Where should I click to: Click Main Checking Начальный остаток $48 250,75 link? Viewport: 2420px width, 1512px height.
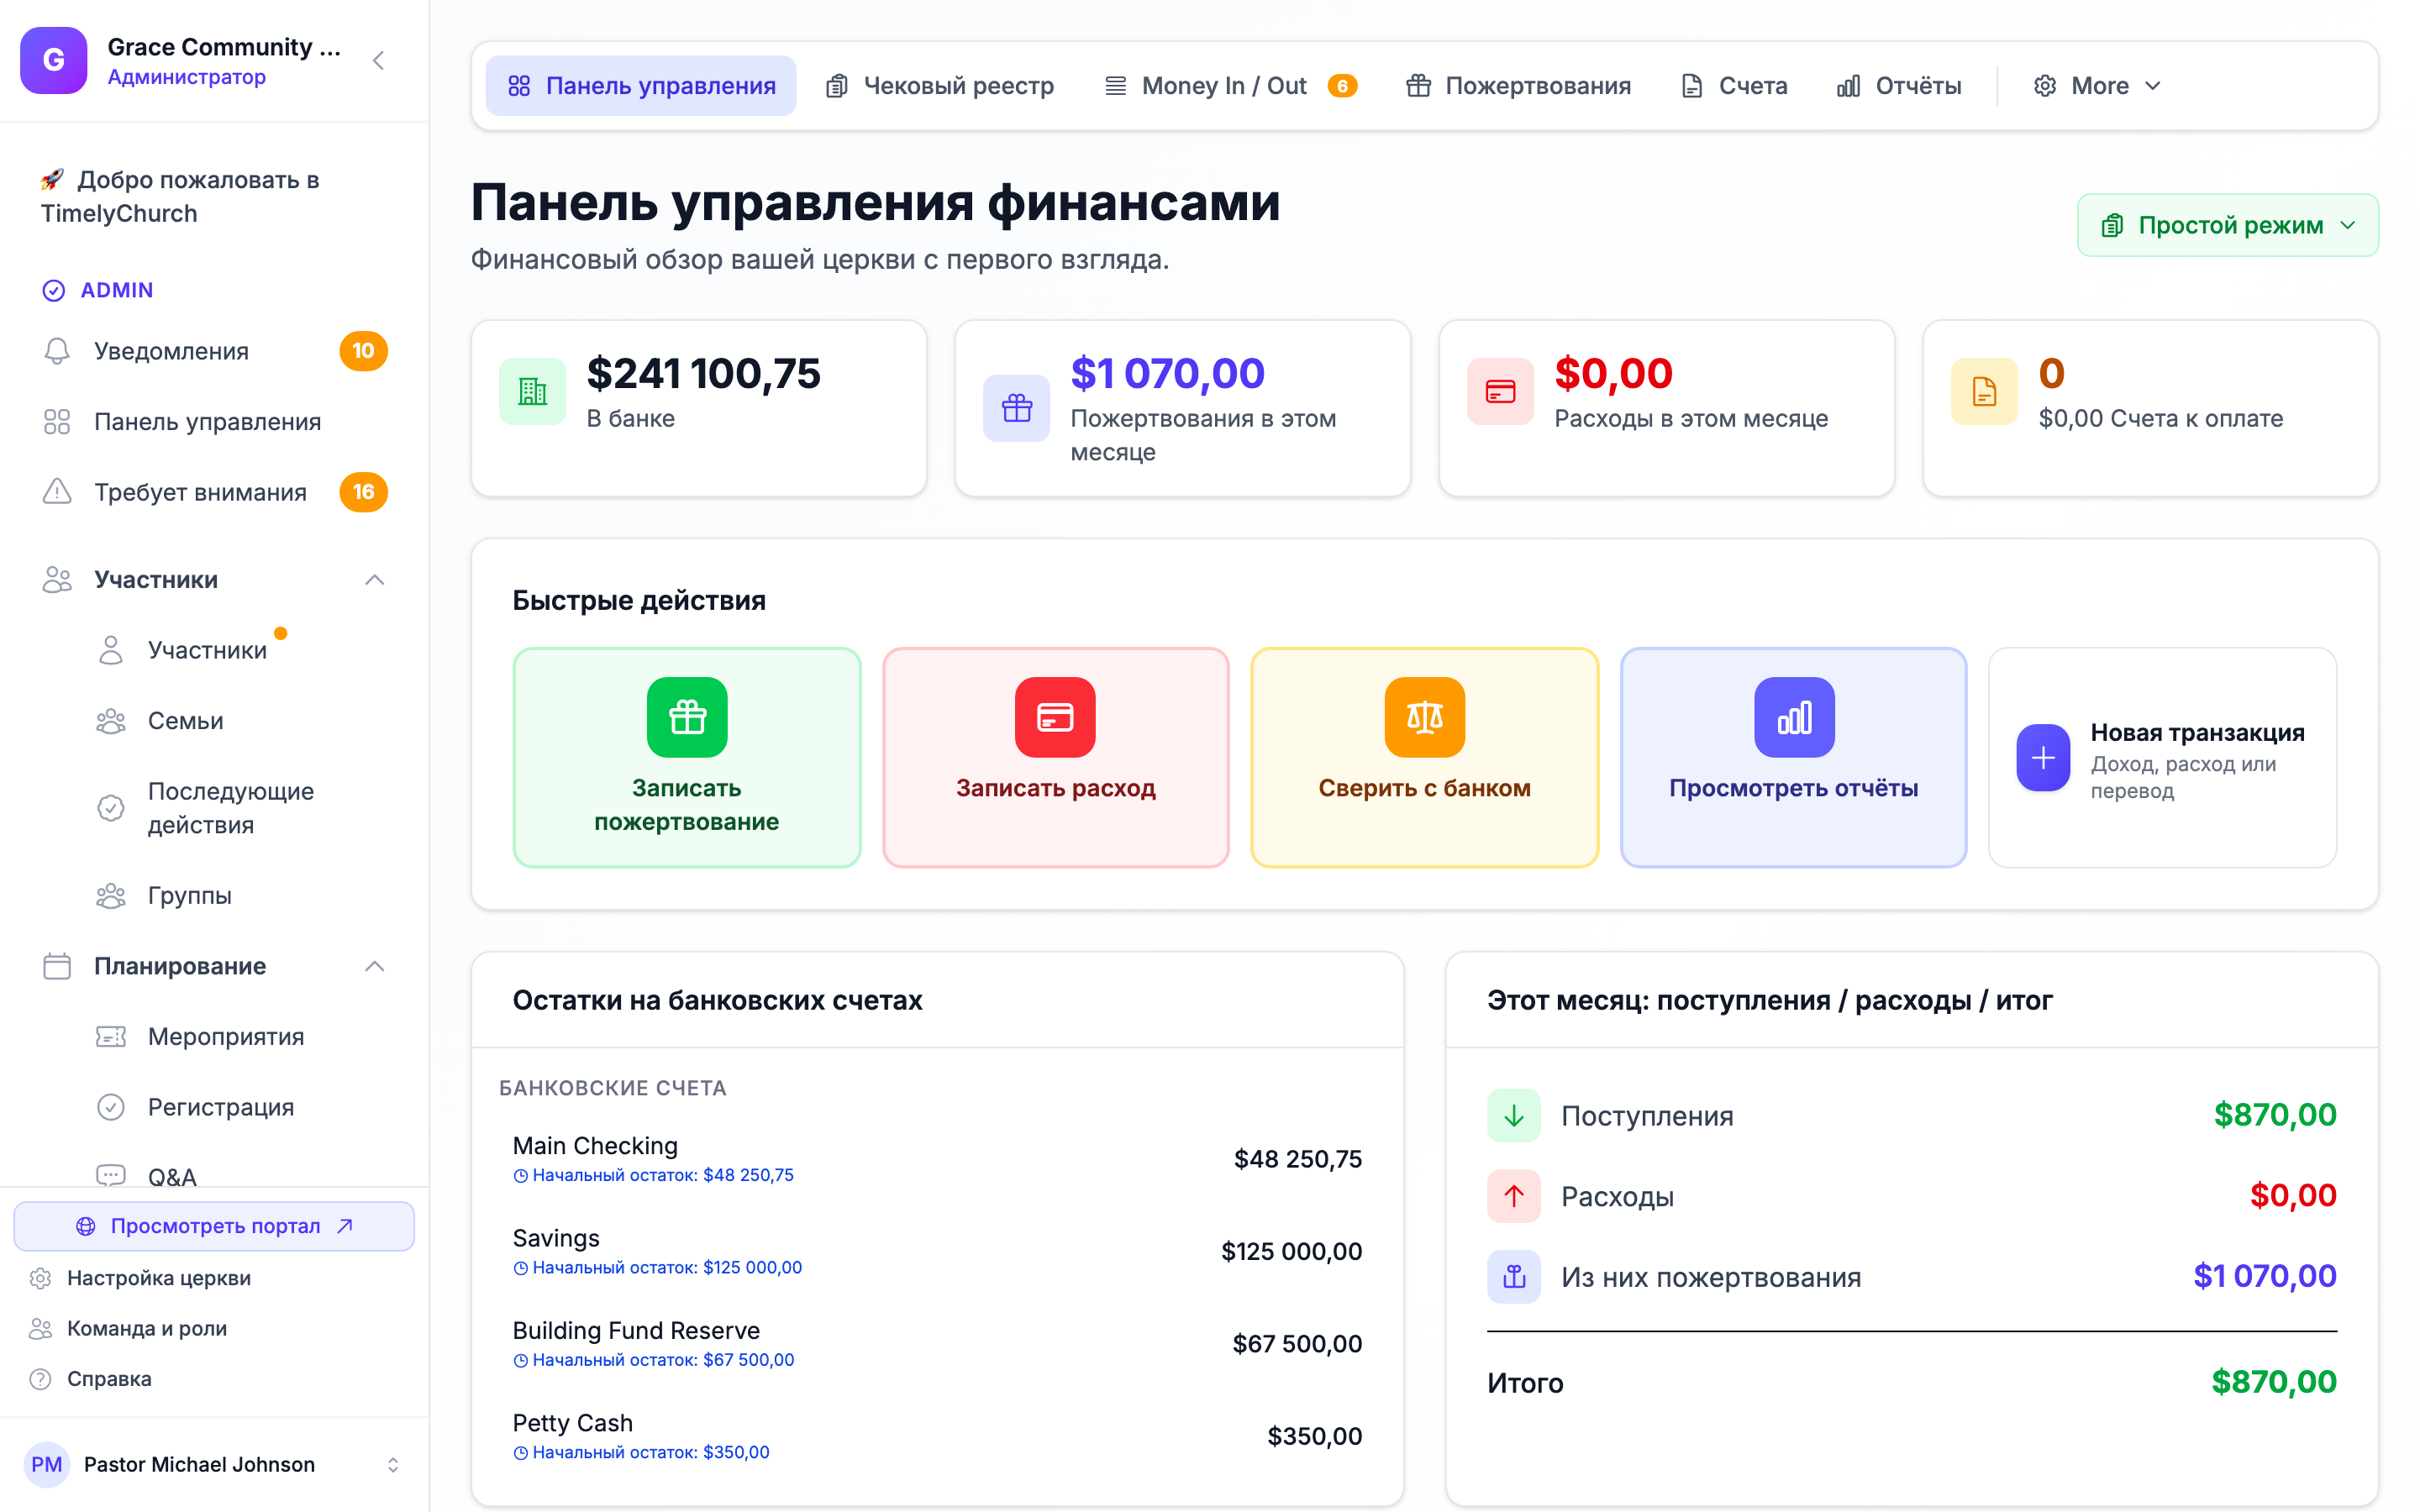(653, 1175)
